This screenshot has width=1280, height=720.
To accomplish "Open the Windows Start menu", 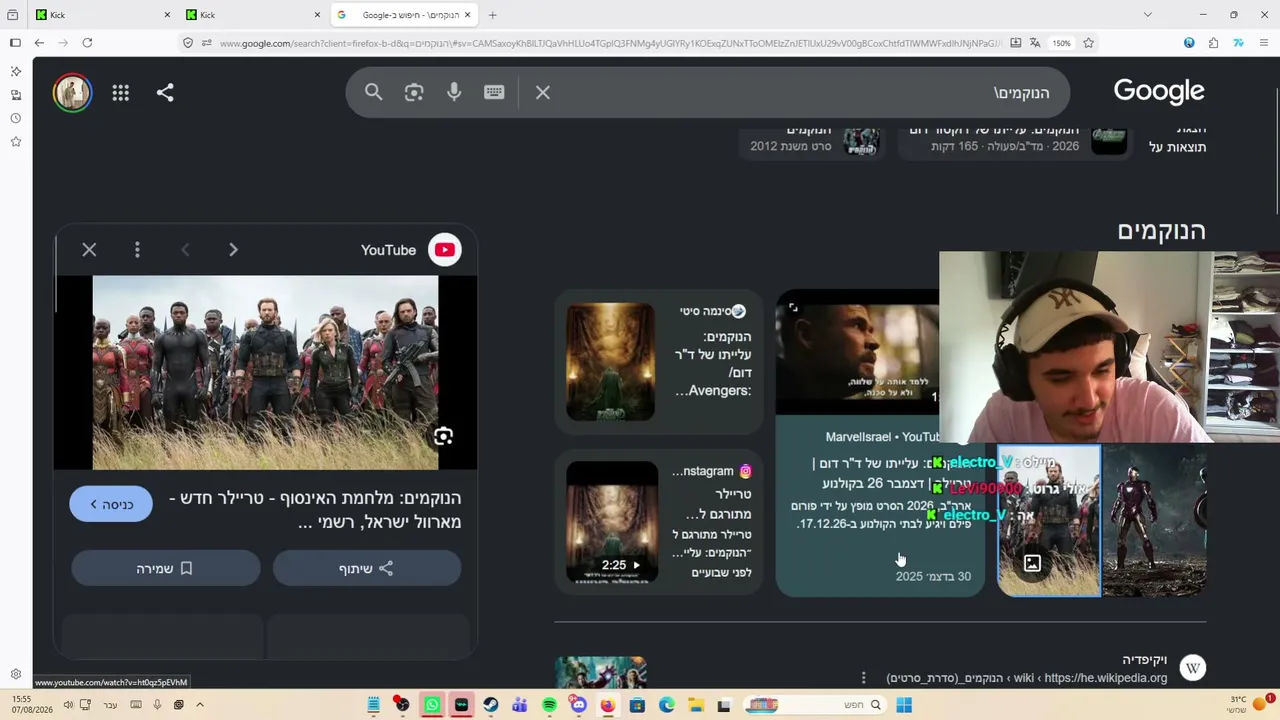I will point(904,705).
